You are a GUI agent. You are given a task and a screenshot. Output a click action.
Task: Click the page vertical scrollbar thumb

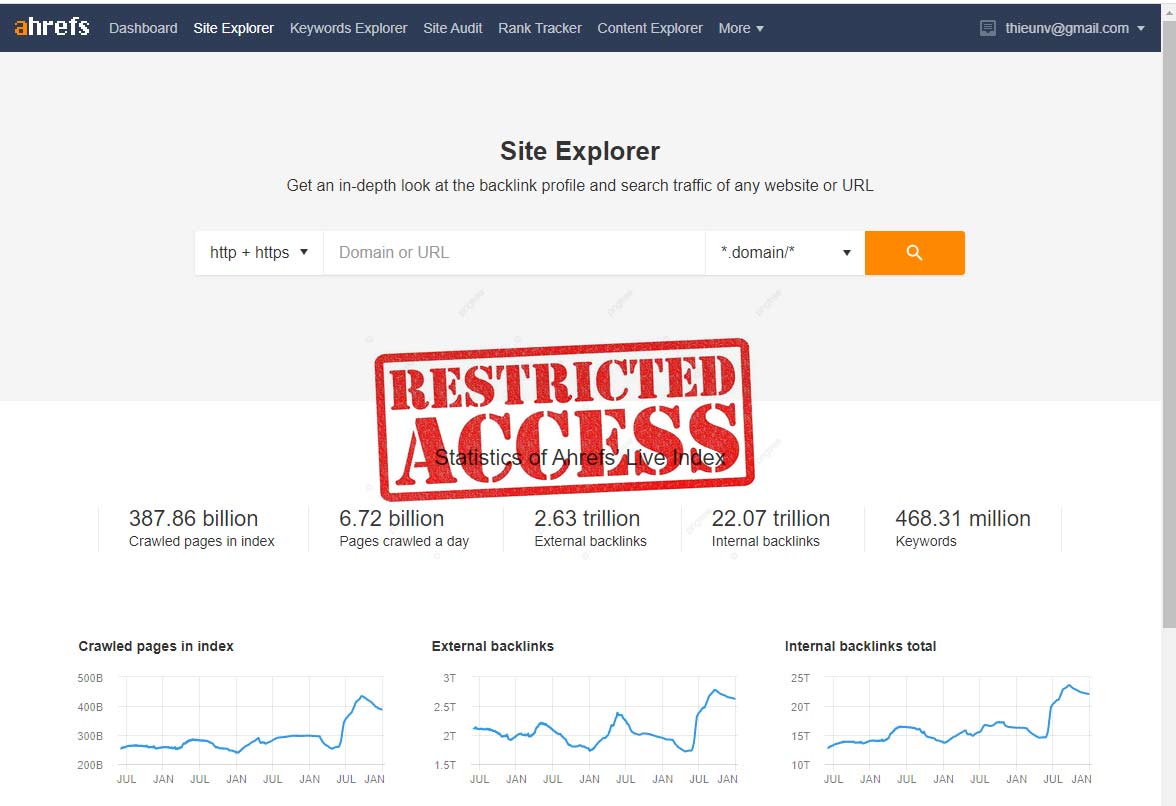(x=1168, y=322)
